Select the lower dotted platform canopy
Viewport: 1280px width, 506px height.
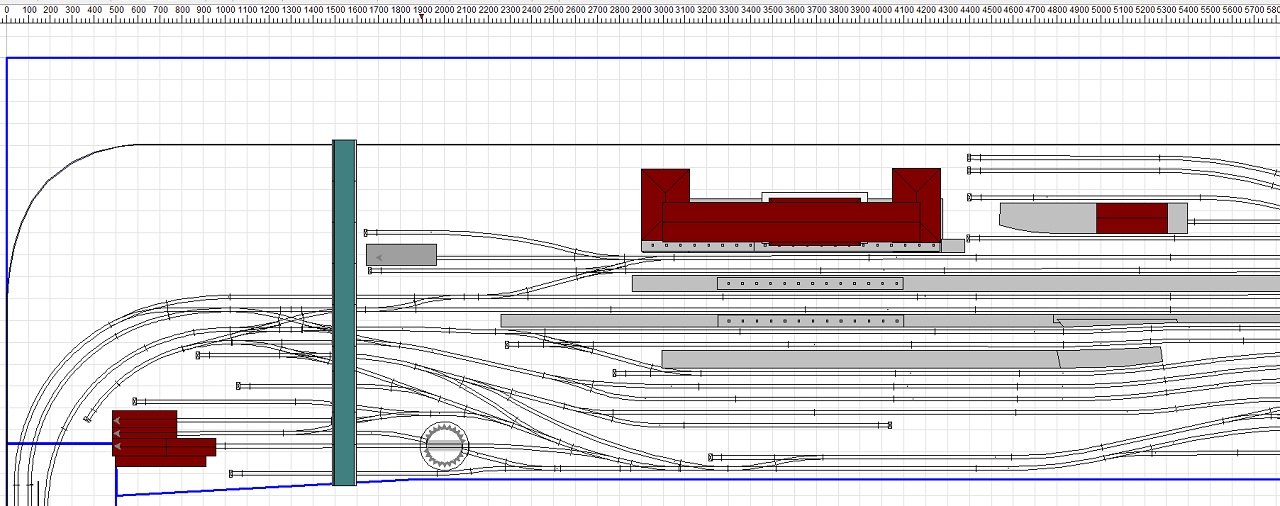810,321
